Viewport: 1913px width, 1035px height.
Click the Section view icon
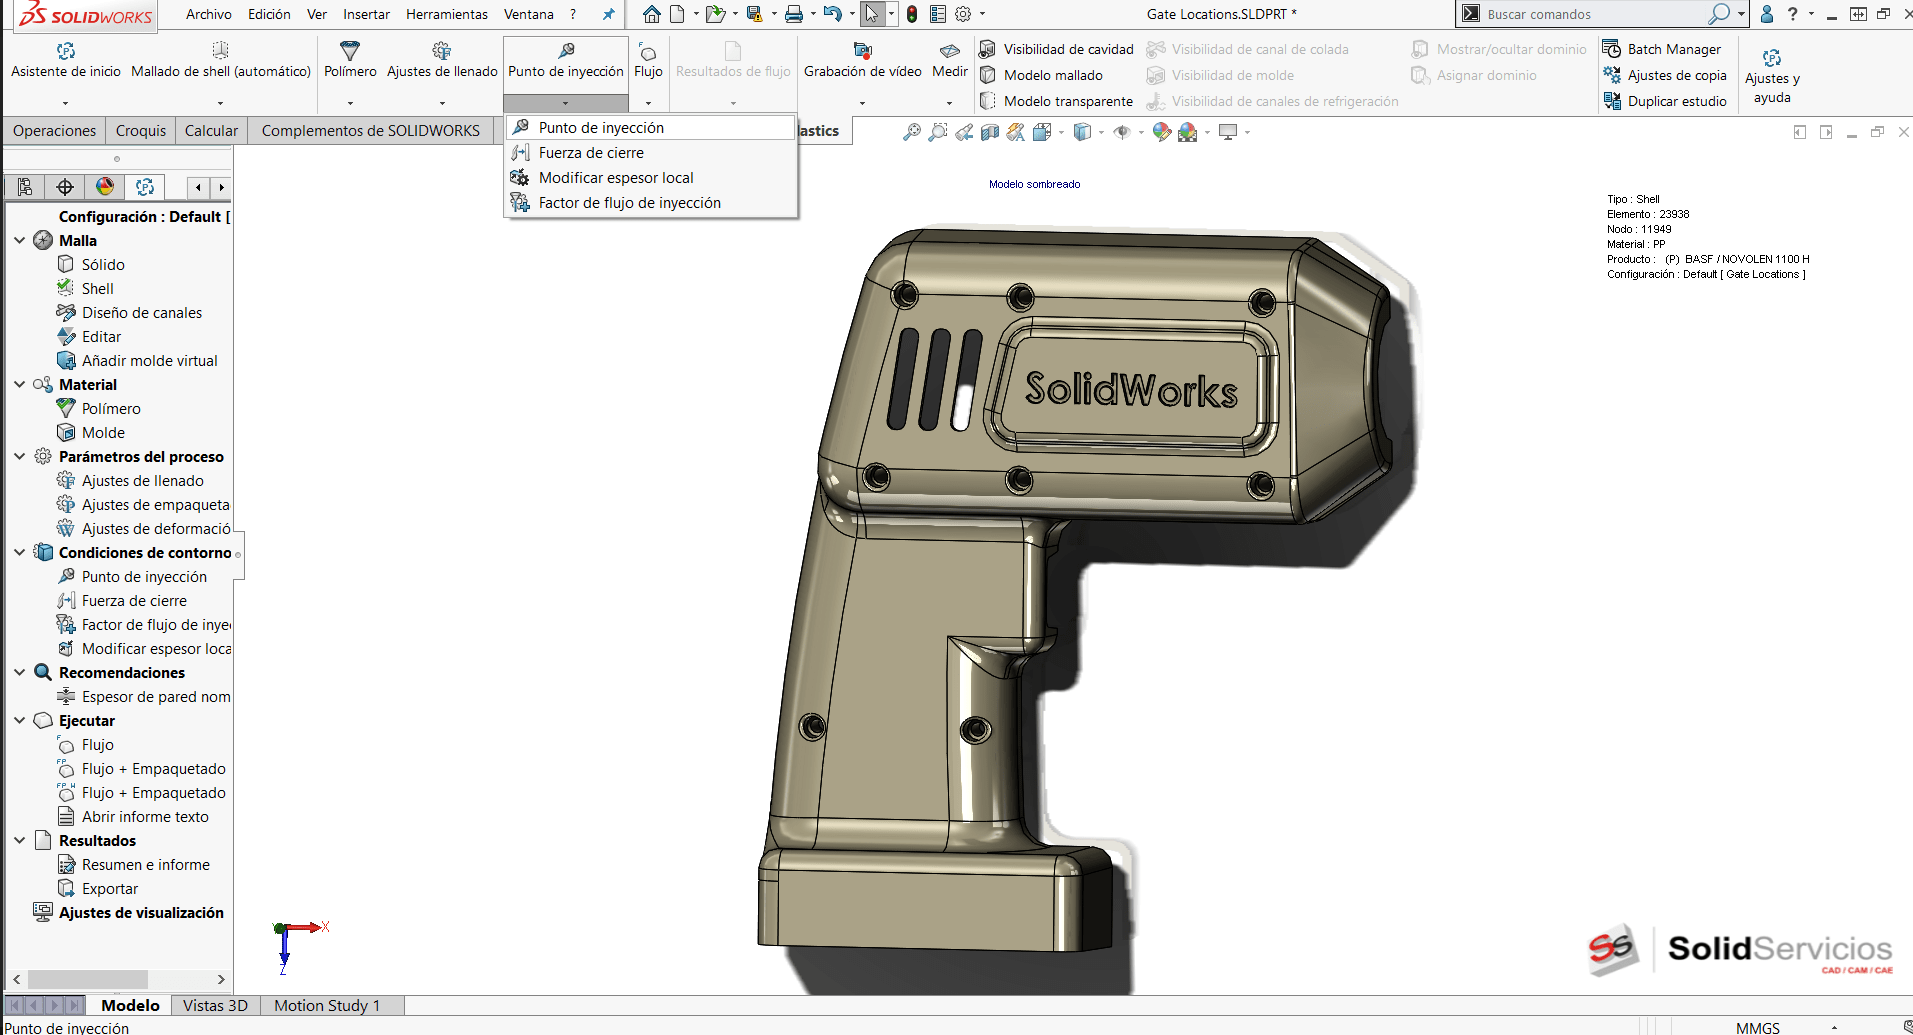990,132
